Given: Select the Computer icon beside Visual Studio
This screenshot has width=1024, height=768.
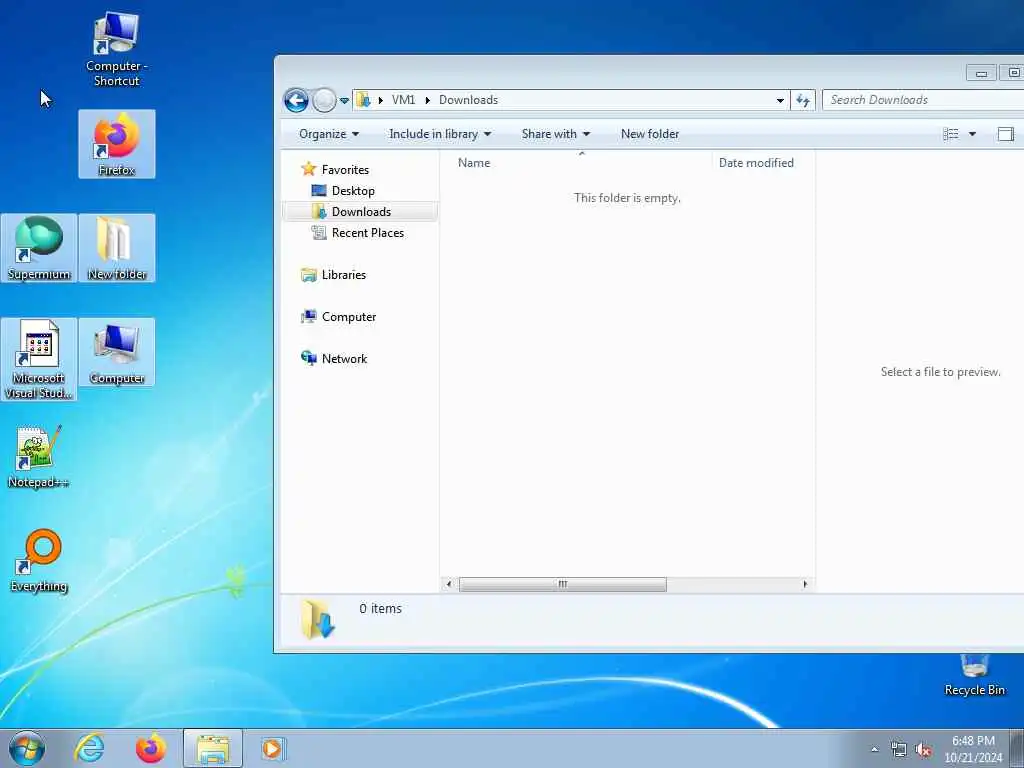Looking at the screenshot, I should pyautogui.click(x=117, y=353).
